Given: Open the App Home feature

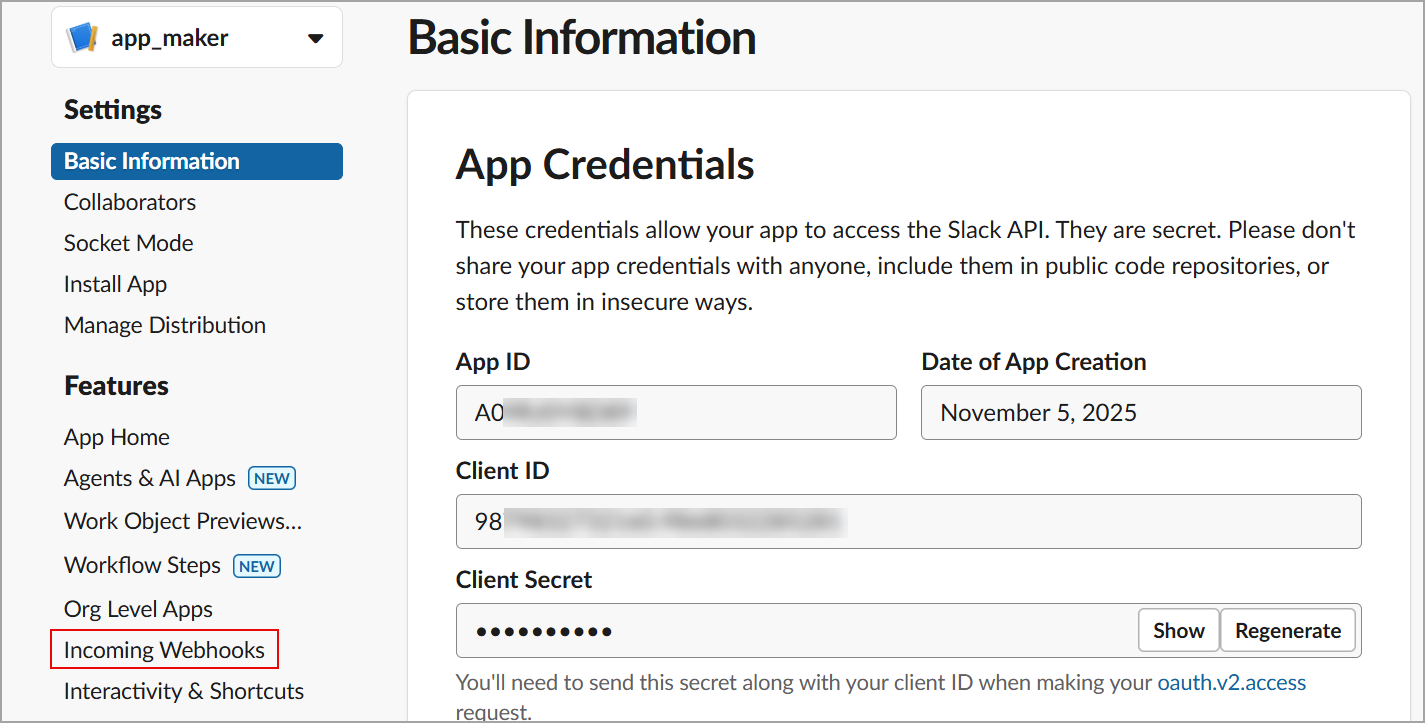Looking at the screenshot, I should [x=117, y=437].
